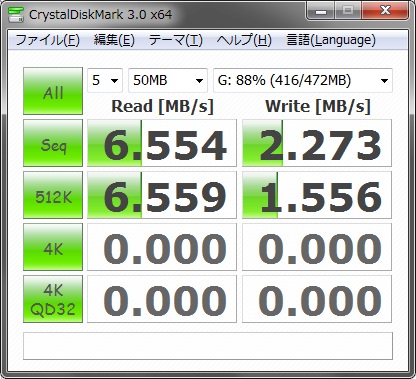Click the CrystalDiskMark title bar app icon
The width and height of the screenshot is (416, 379).
(16, 14)
